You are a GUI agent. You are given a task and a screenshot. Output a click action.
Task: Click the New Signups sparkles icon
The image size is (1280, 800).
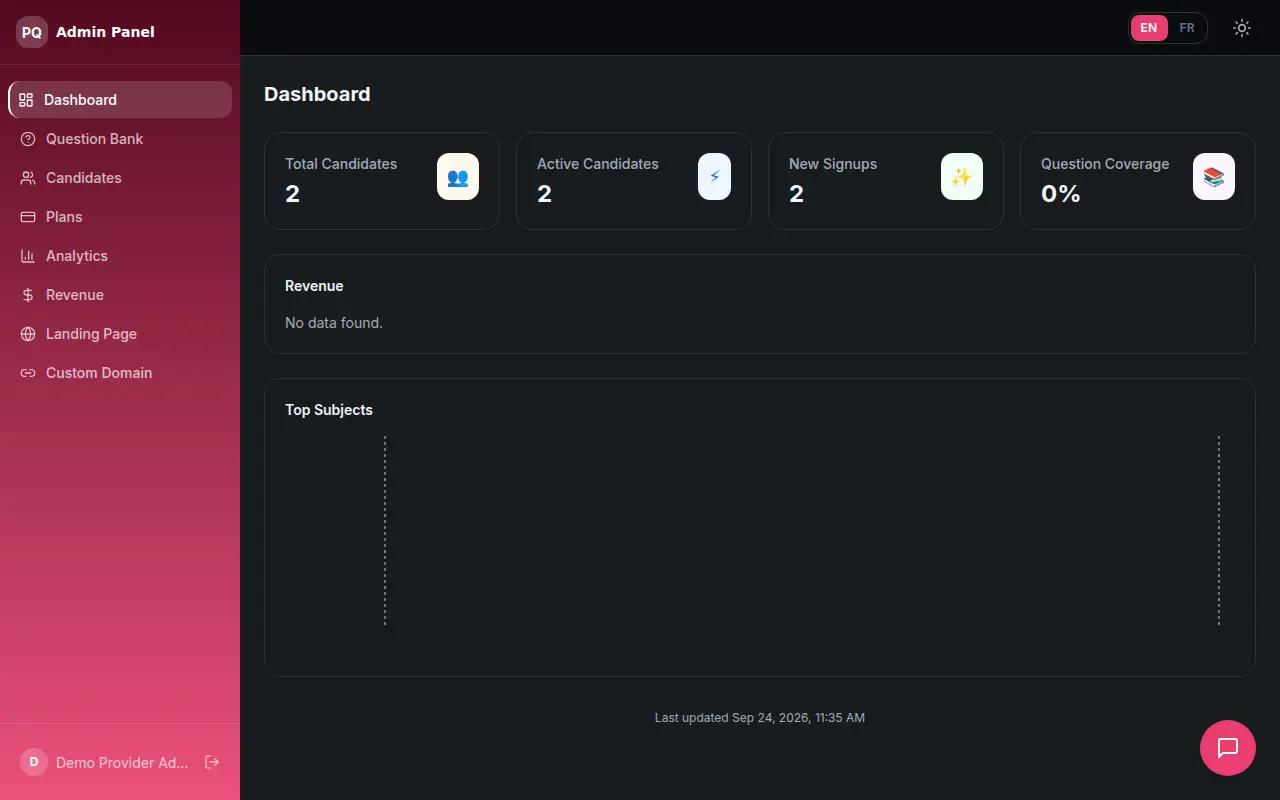pyautogui.click(x=962, y=177)
